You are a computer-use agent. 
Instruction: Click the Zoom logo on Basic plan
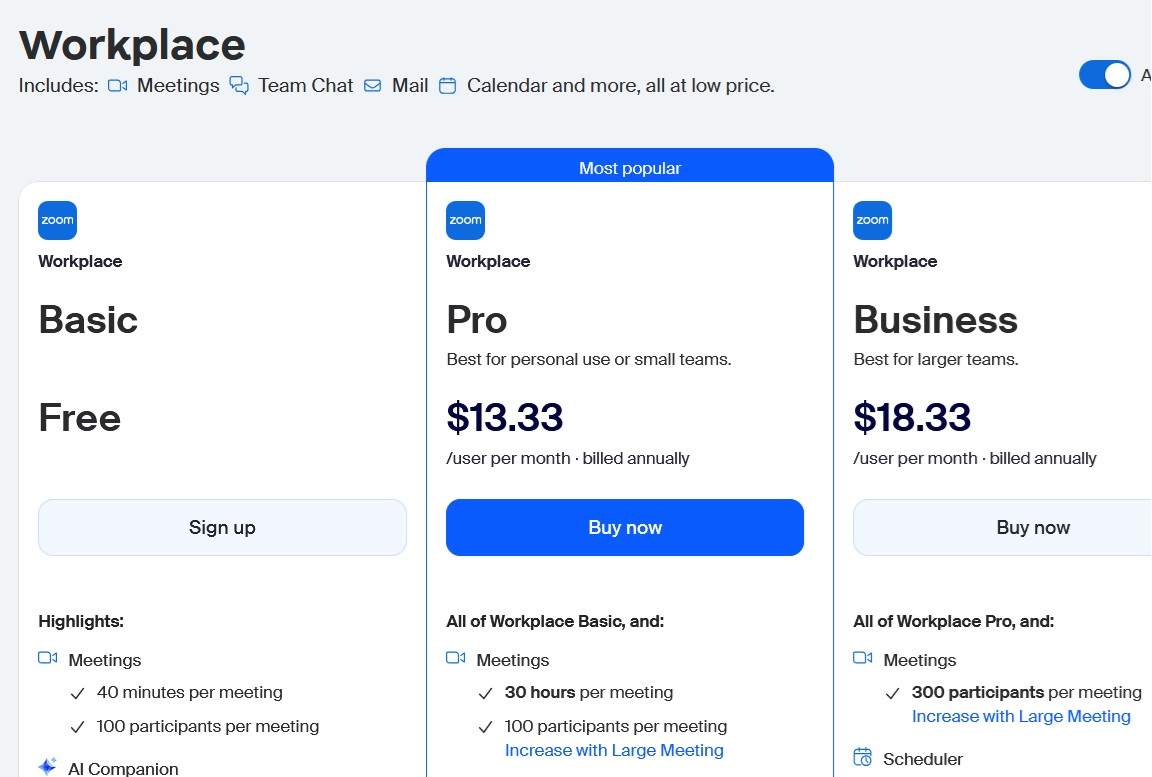click(57, 221)
